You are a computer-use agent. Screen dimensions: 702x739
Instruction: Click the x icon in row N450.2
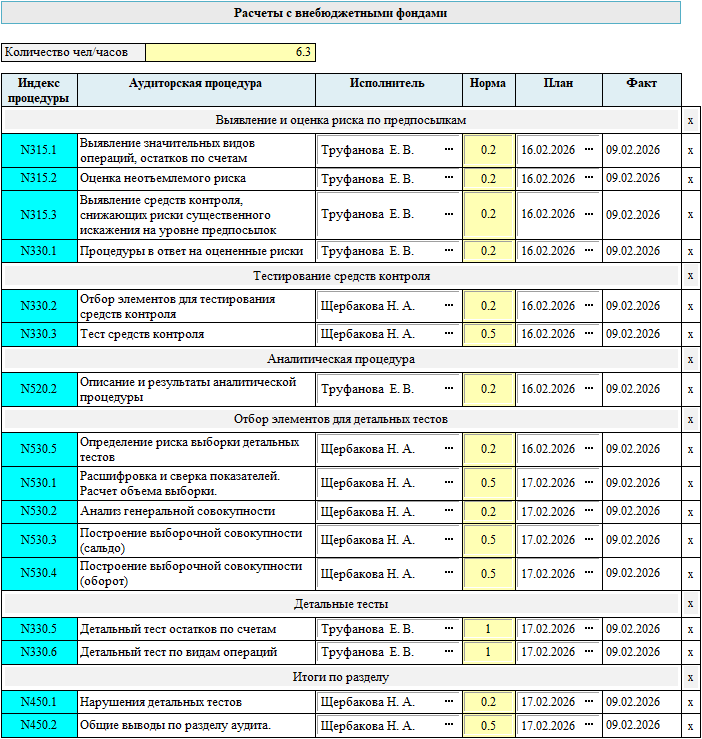point(690,726)
